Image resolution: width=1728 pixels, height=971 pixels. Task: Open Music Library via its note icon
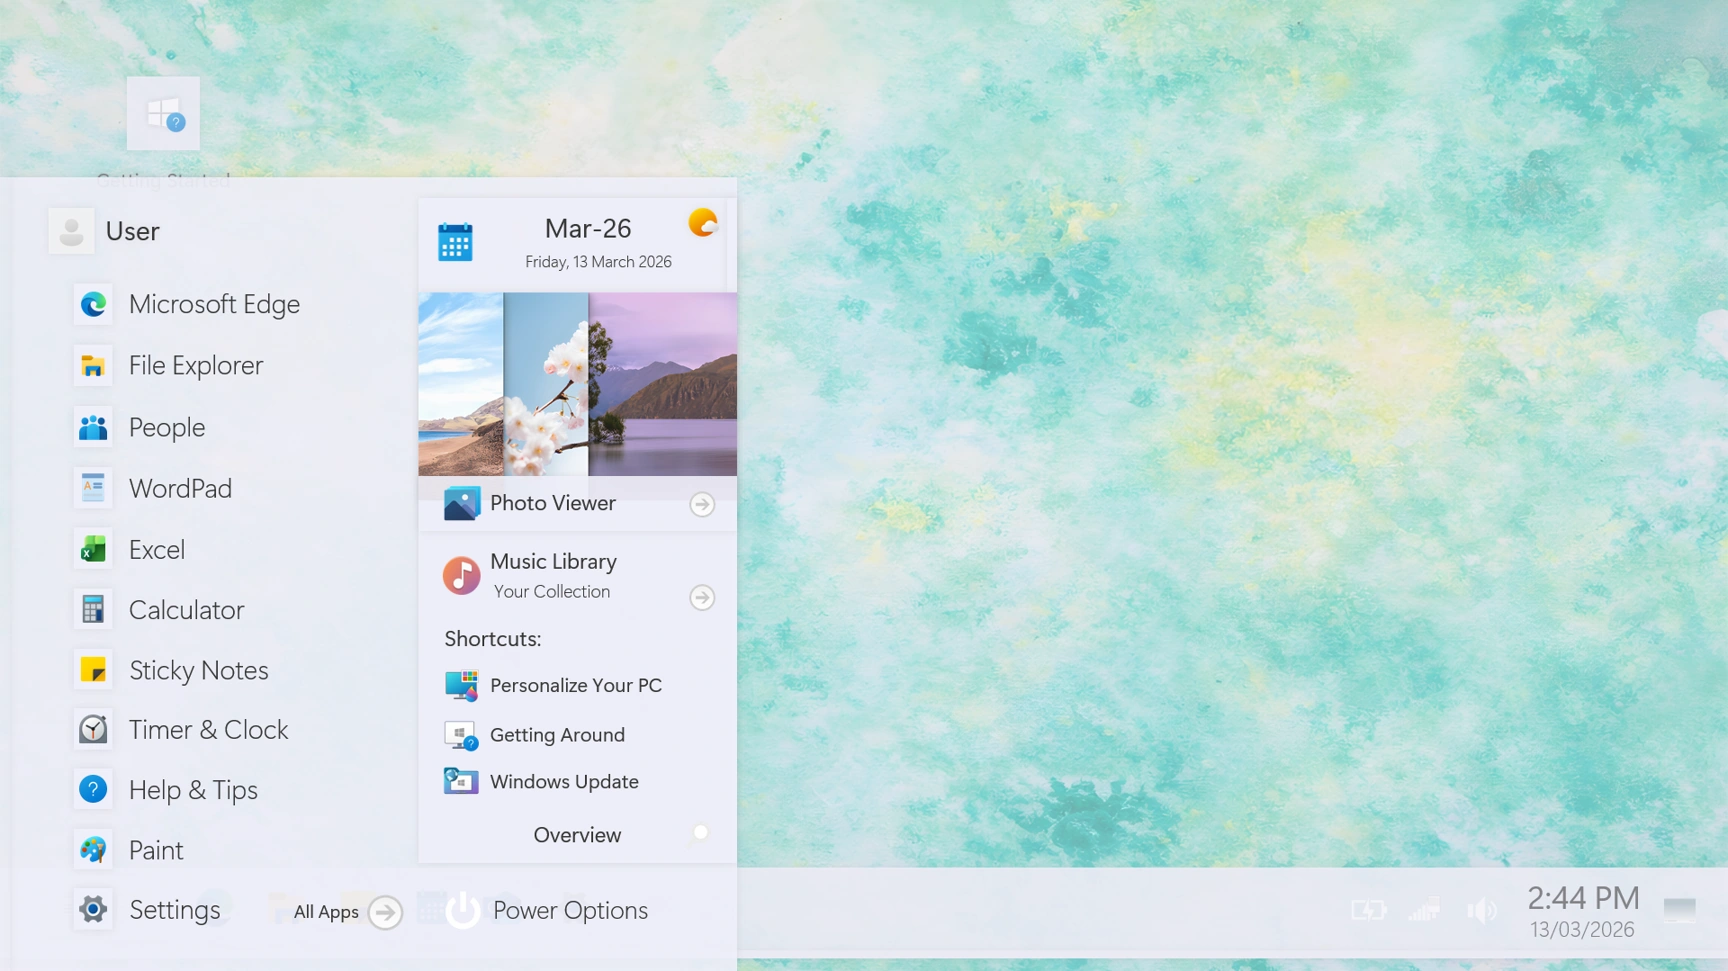click(461, 576)
